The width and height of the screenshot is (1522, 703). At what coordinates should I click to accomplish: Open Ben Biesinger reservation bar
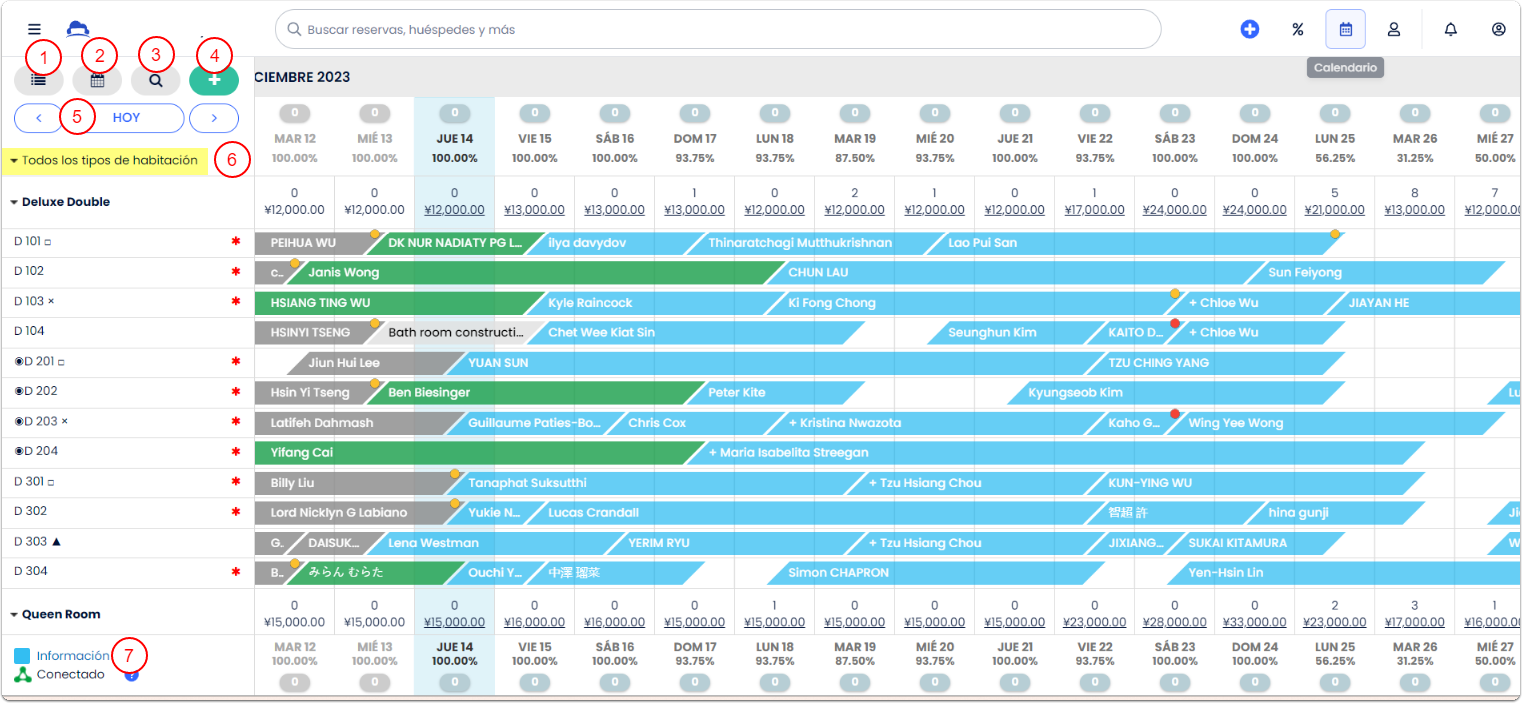point(540,393)
